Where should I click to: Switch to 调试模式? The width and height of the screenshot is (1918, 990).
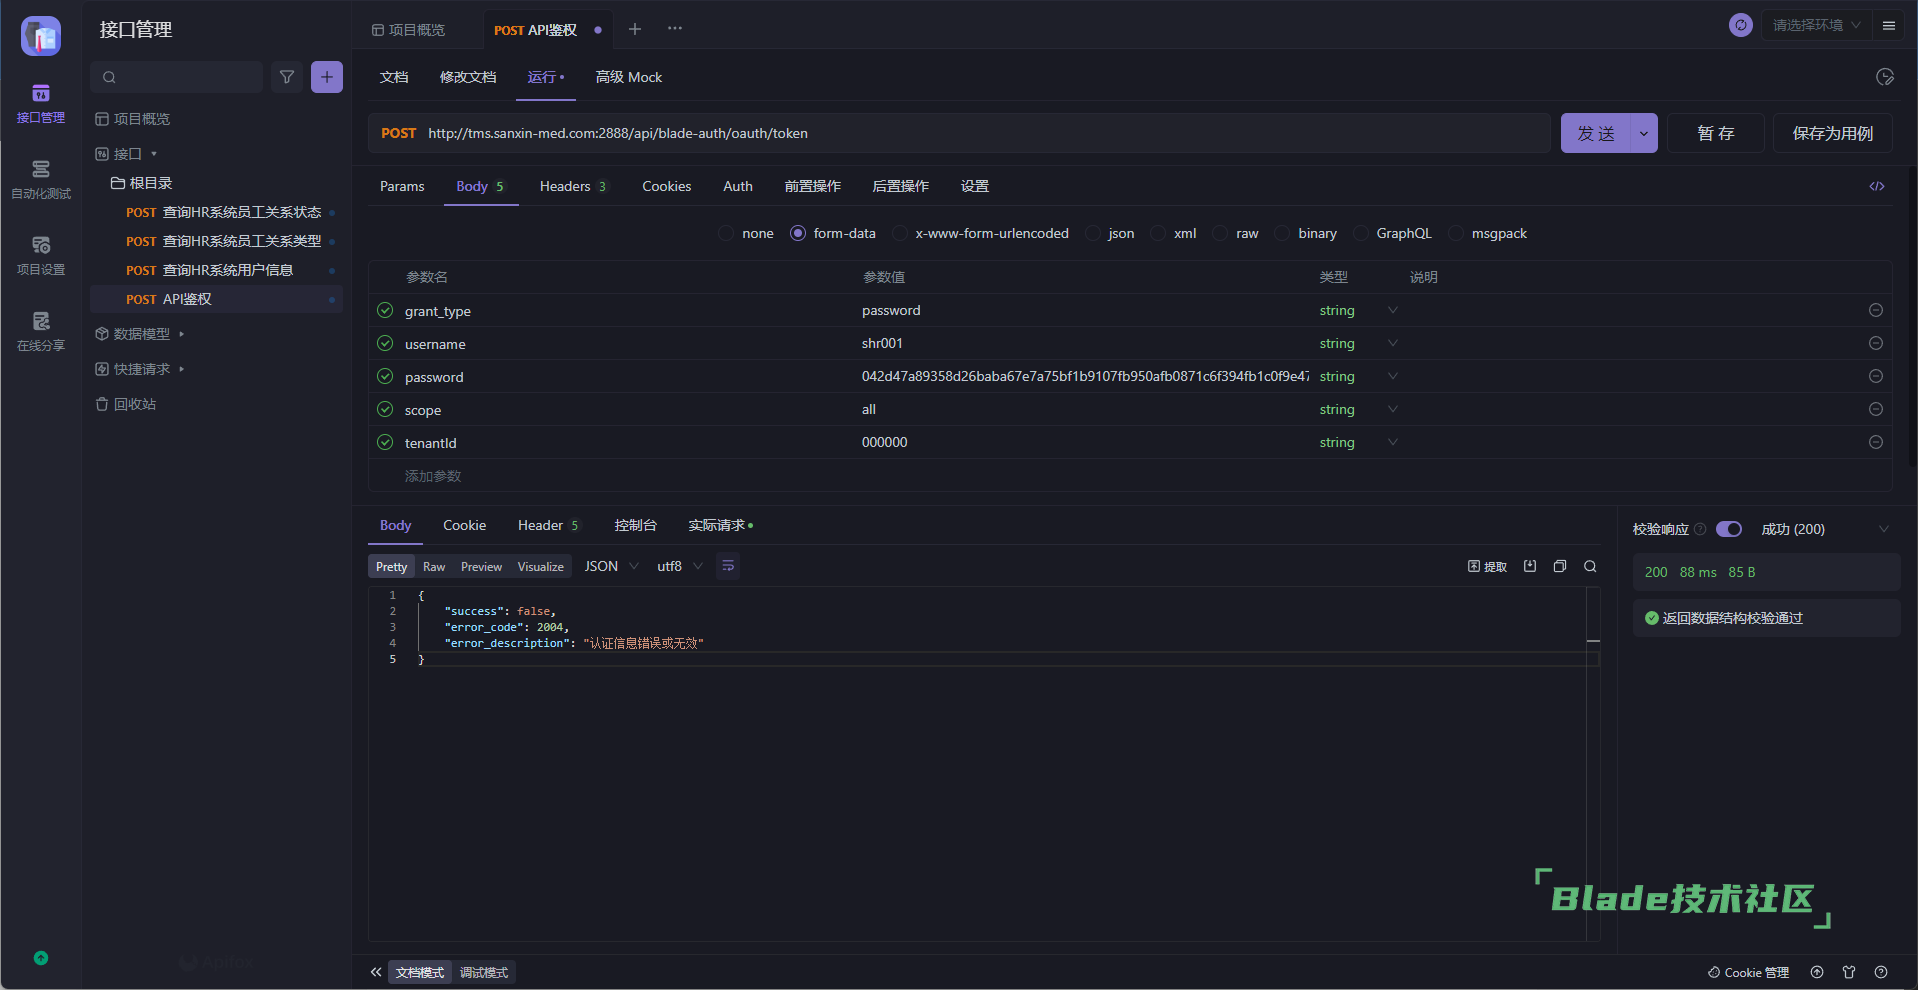[x=484, y=972]
